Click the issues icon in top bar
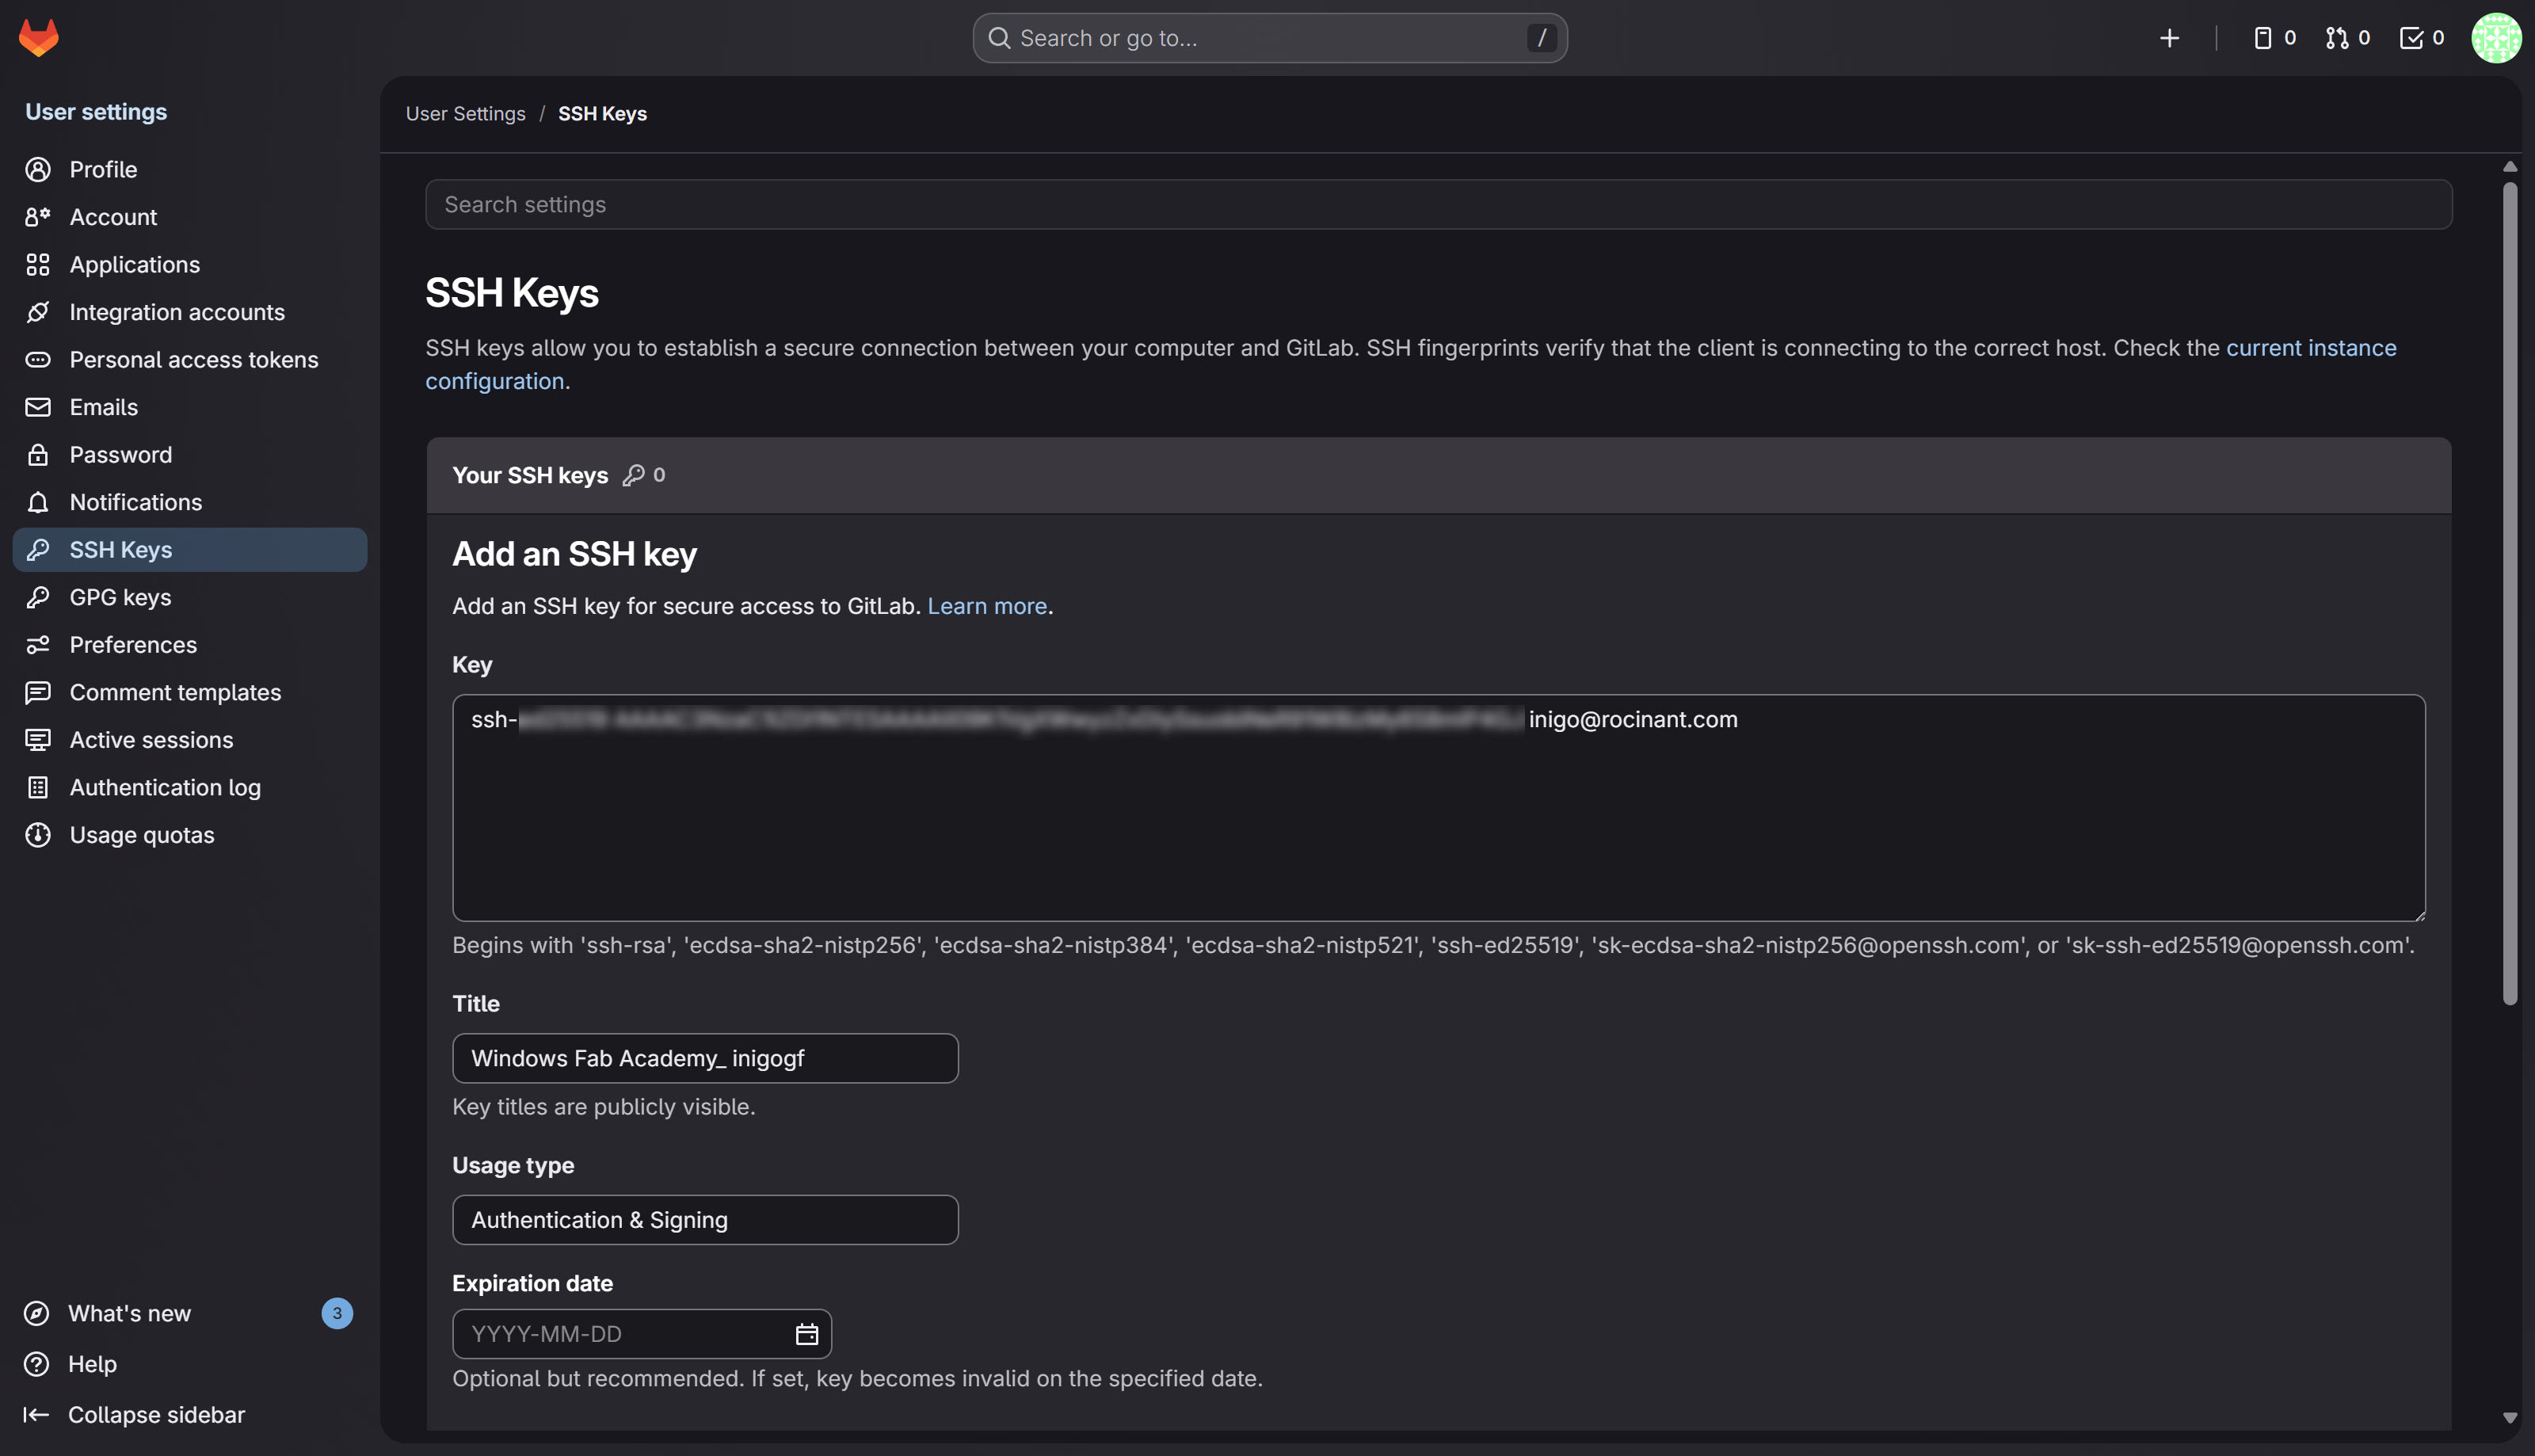 (x=2264, y=37)
